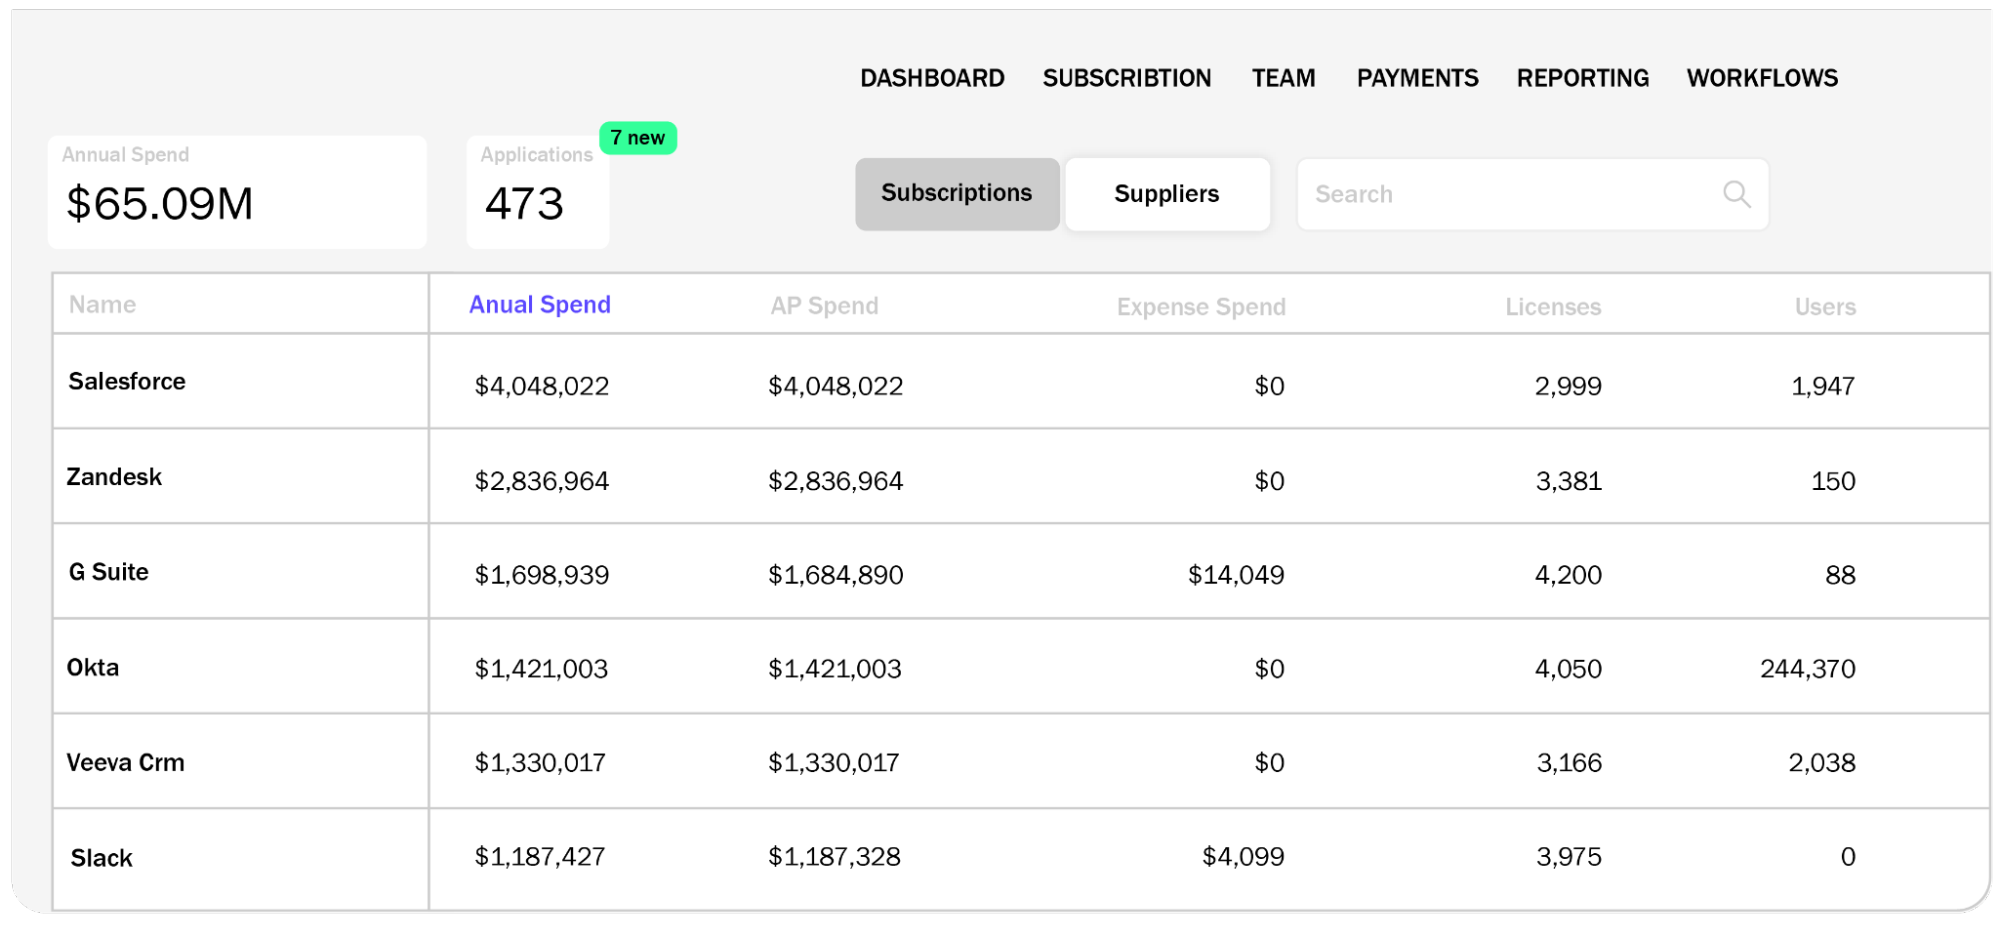Viewport: 1999px width, 940px height.
Task: Open the WORKFLOWS page
Action: tap(1761, 77)
